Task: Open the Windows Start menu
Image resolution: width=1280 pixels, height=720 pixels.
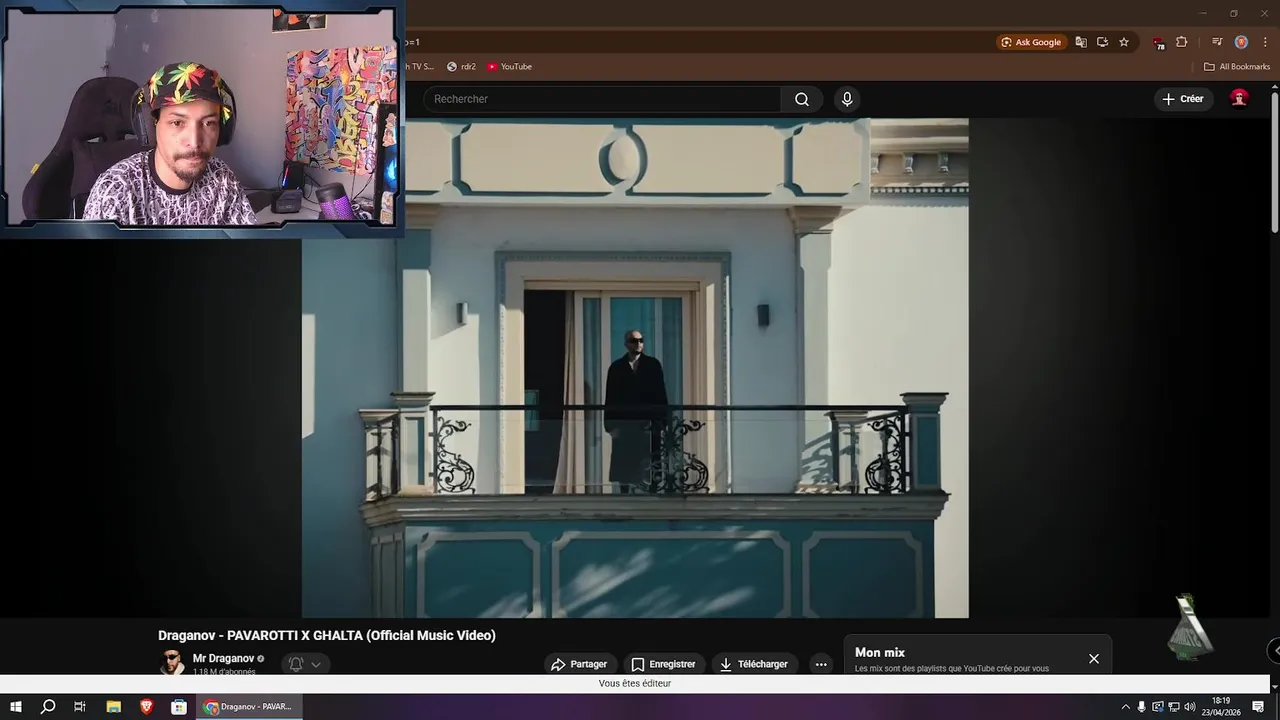Action: [x=16, y=707]
